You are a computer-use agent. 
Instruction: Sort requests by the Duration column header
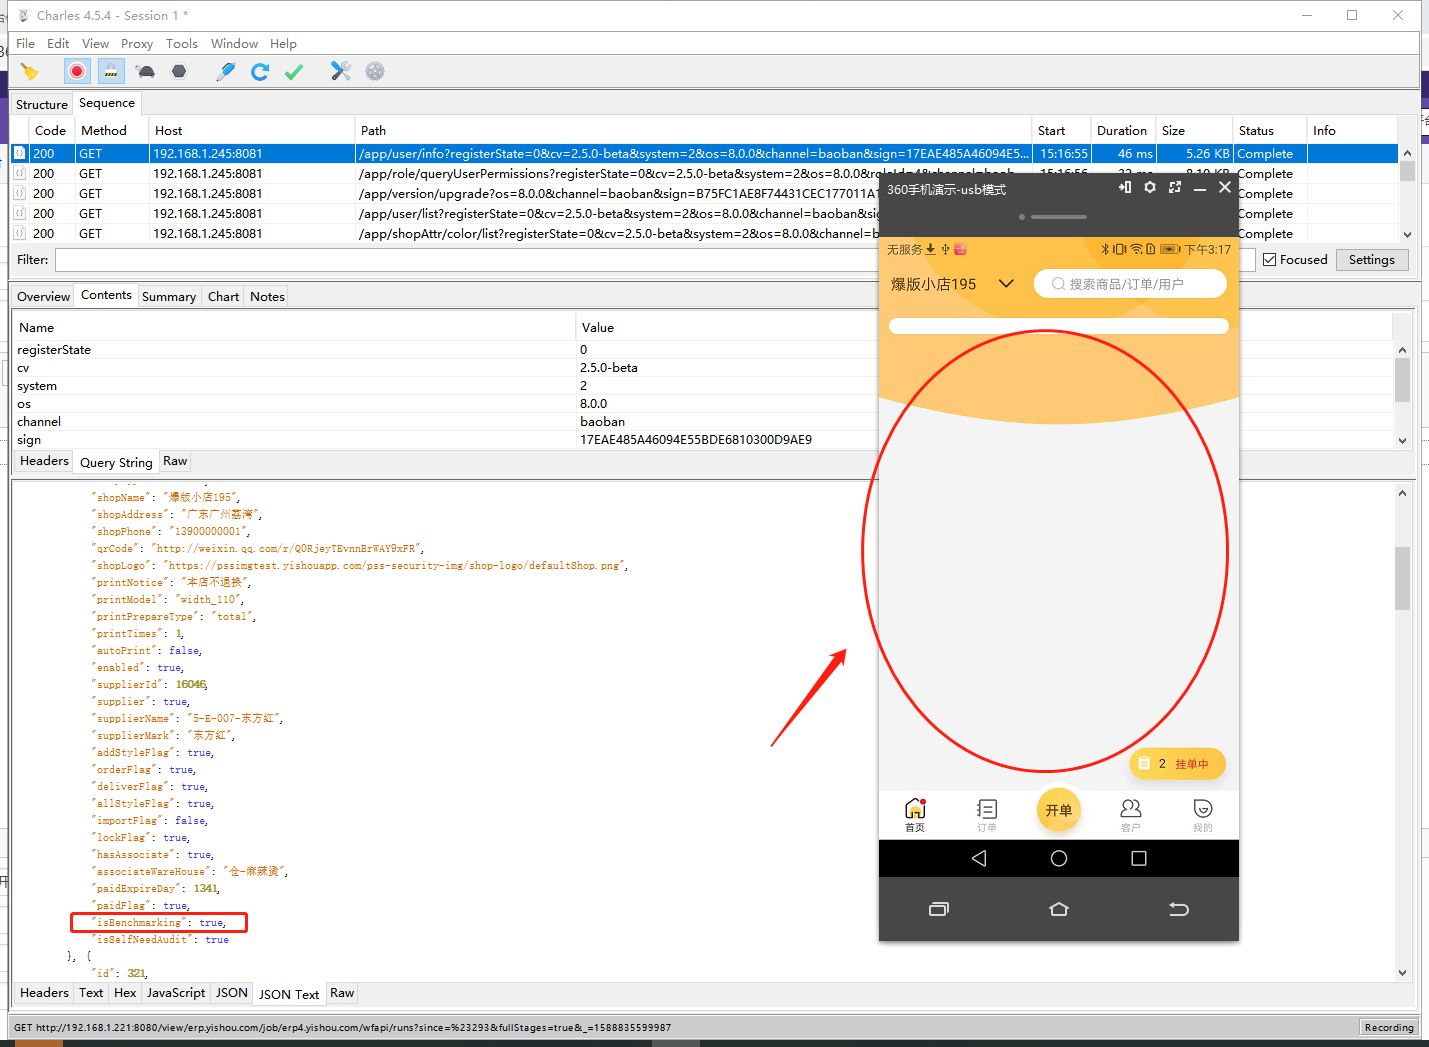click(1122, 131)
